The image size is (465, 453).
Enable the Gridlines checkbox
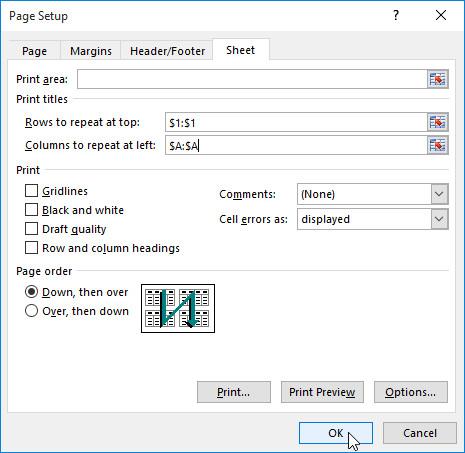(31, 191)
